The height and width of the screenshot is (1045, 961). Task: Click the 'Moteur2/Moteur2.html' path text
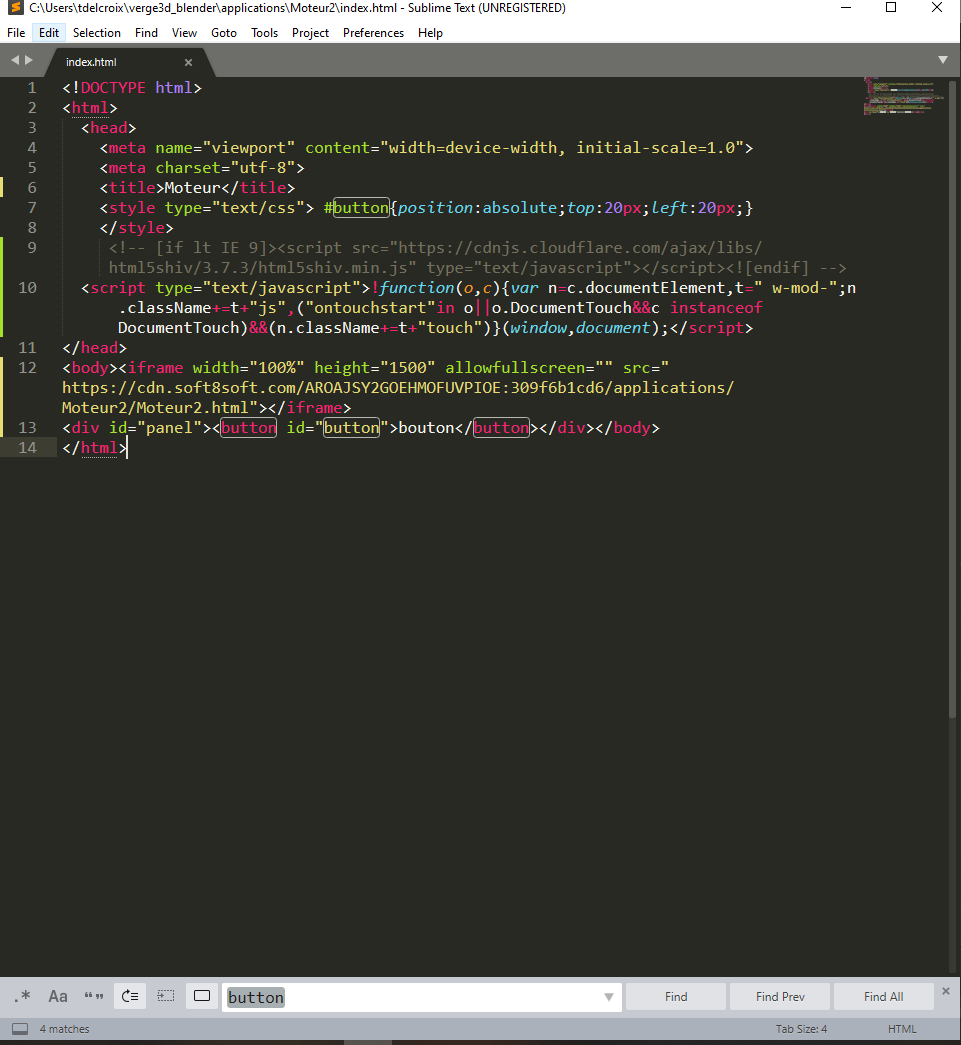(x=155, y=408)
